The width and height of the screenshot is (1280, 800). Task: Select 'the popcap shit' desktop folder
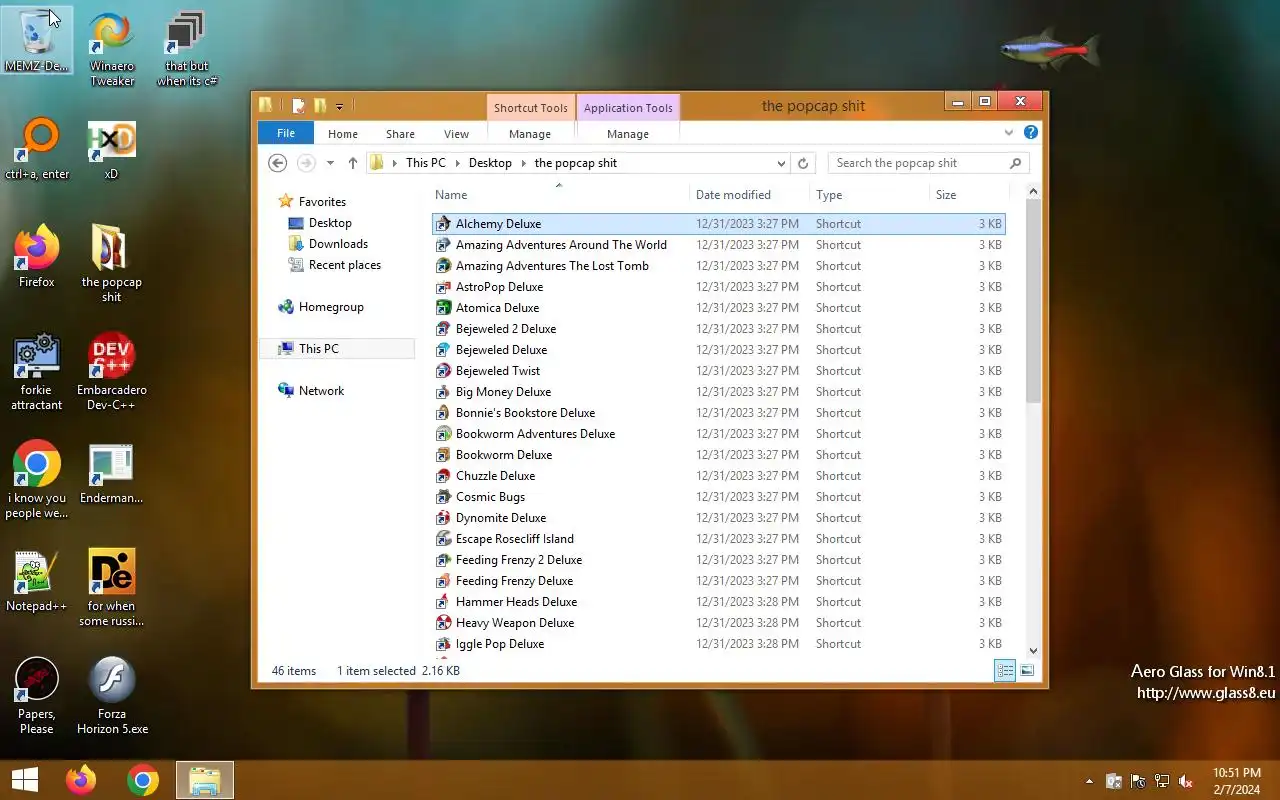point(112,263)
